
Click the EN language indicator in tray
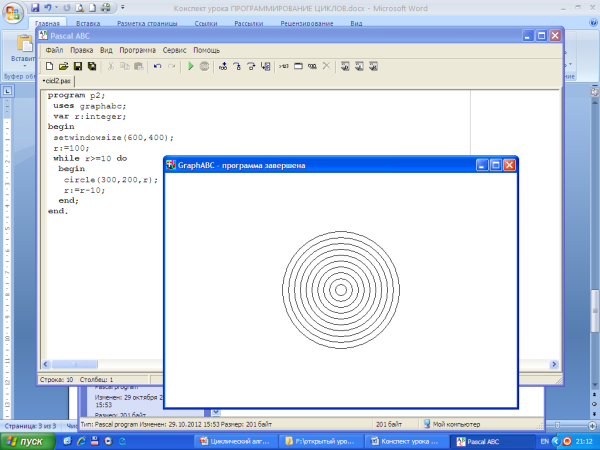(x=543, y=440)
